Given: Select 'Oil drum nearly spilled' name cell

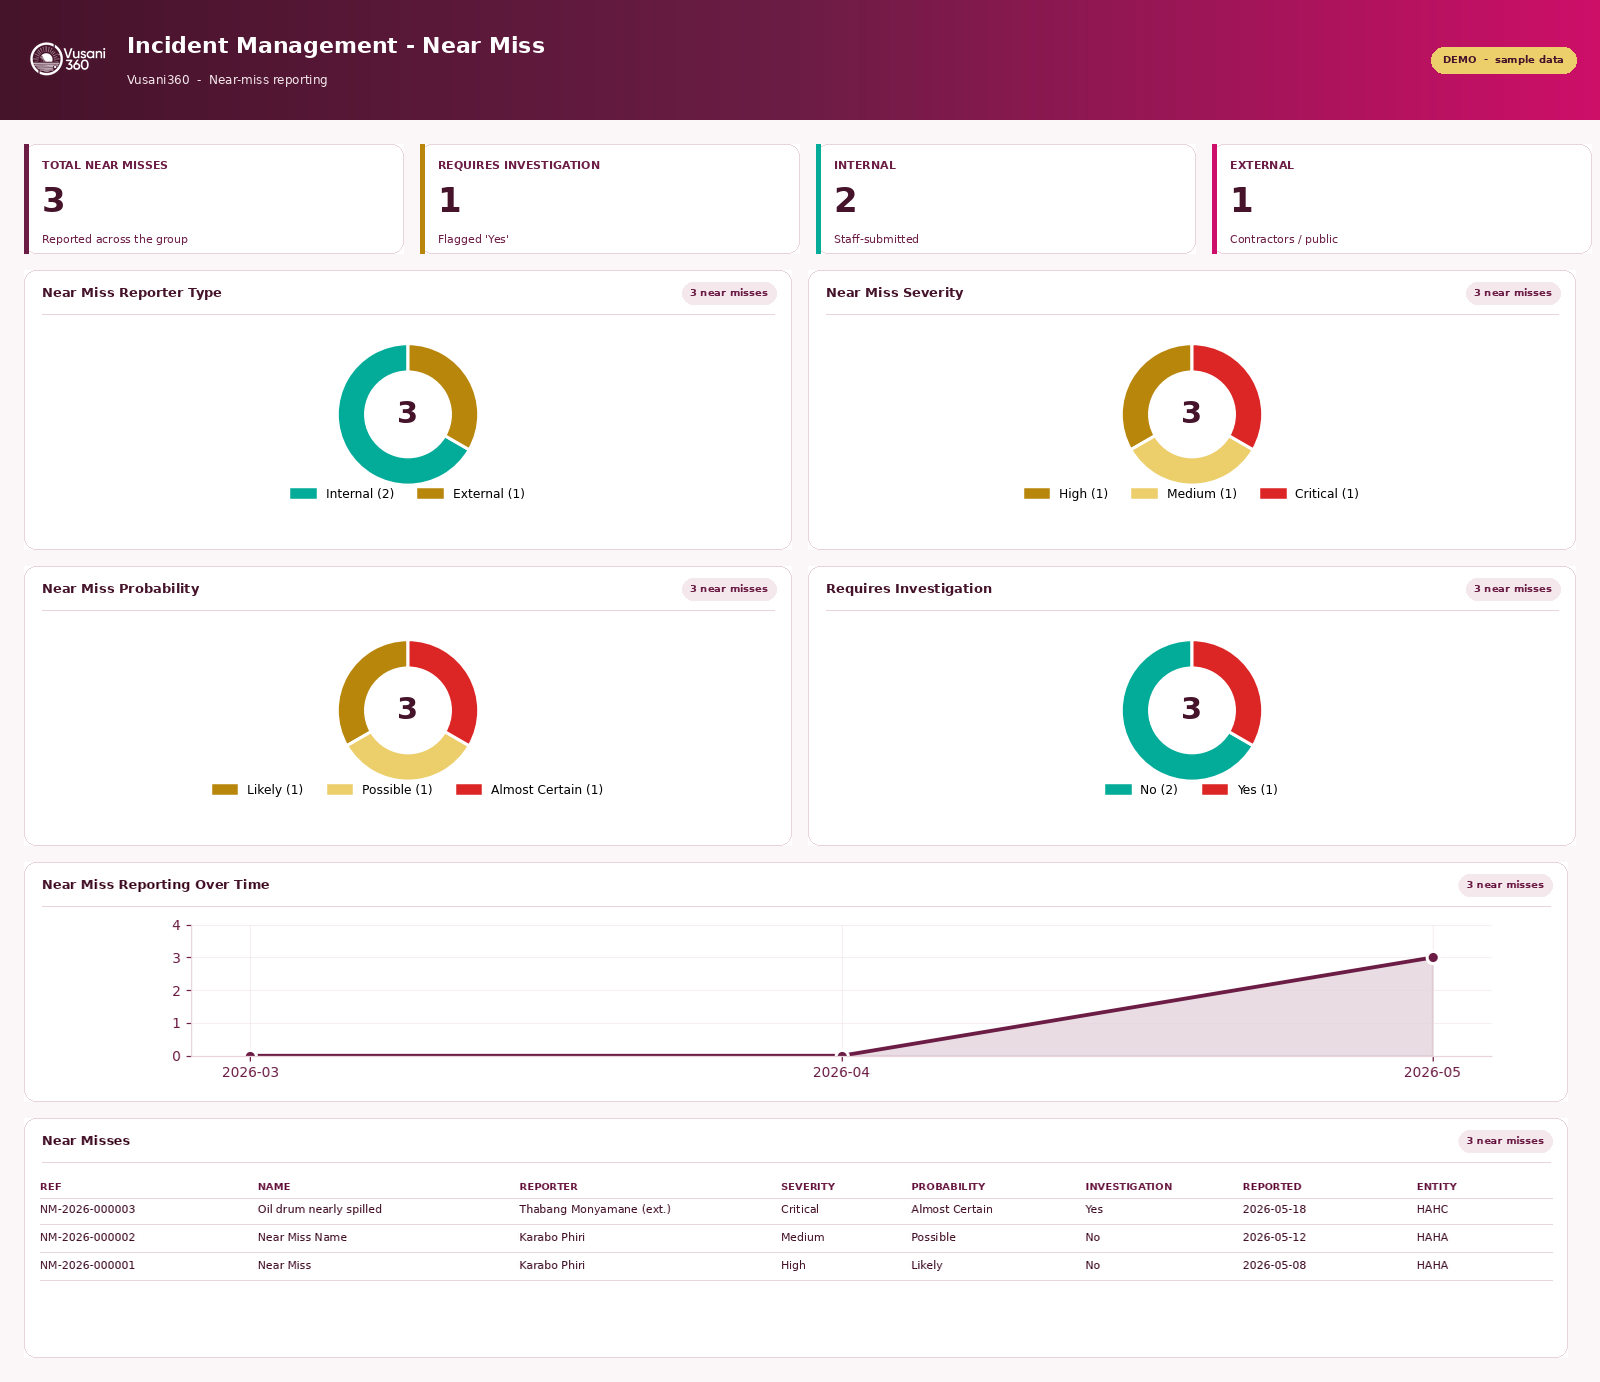Looking at the screenshot, I should tap(320, 1210).
